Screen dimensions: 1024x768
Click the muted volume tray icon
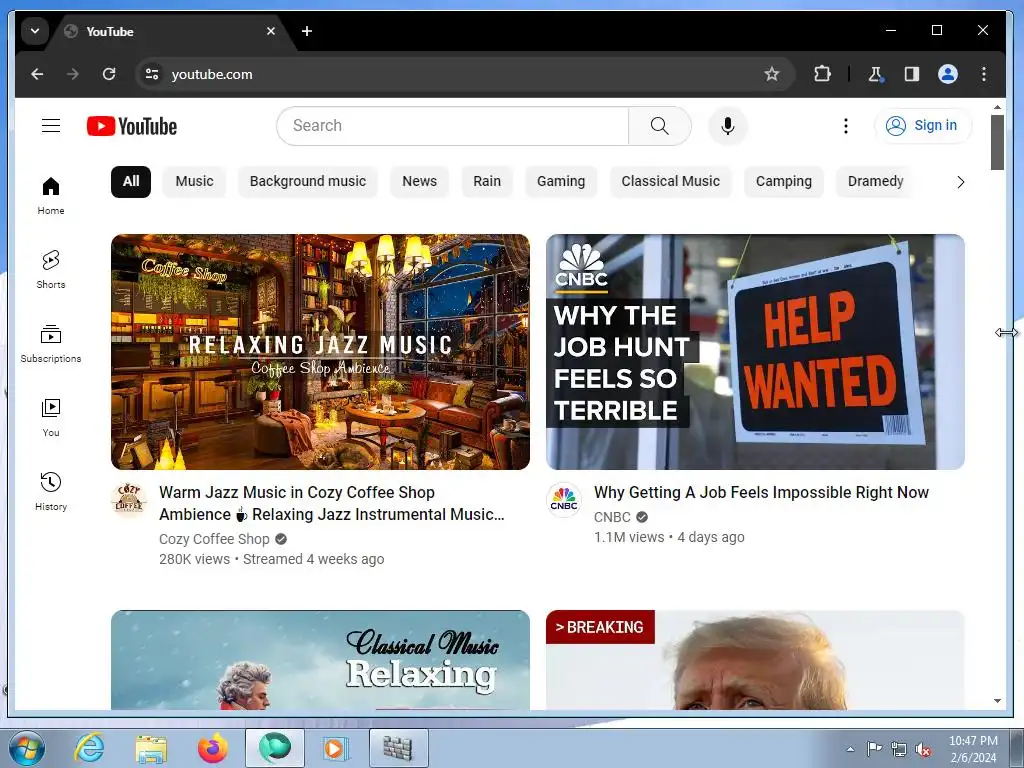(923, 750)
